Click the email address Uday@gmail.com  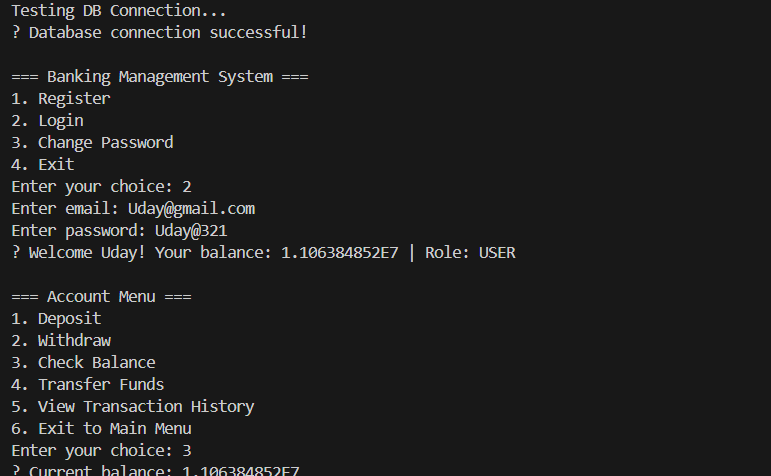tap(190, 209)
